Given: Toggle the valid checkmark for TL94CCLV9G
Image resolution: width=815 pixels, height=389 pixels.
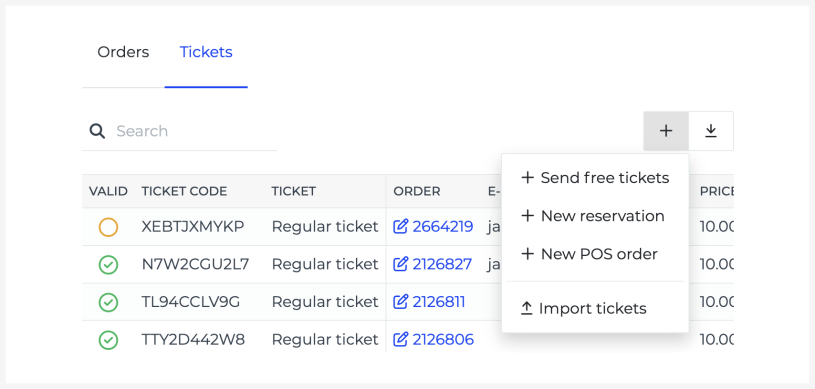Looking at the screenshot, I should click(108, 302).
